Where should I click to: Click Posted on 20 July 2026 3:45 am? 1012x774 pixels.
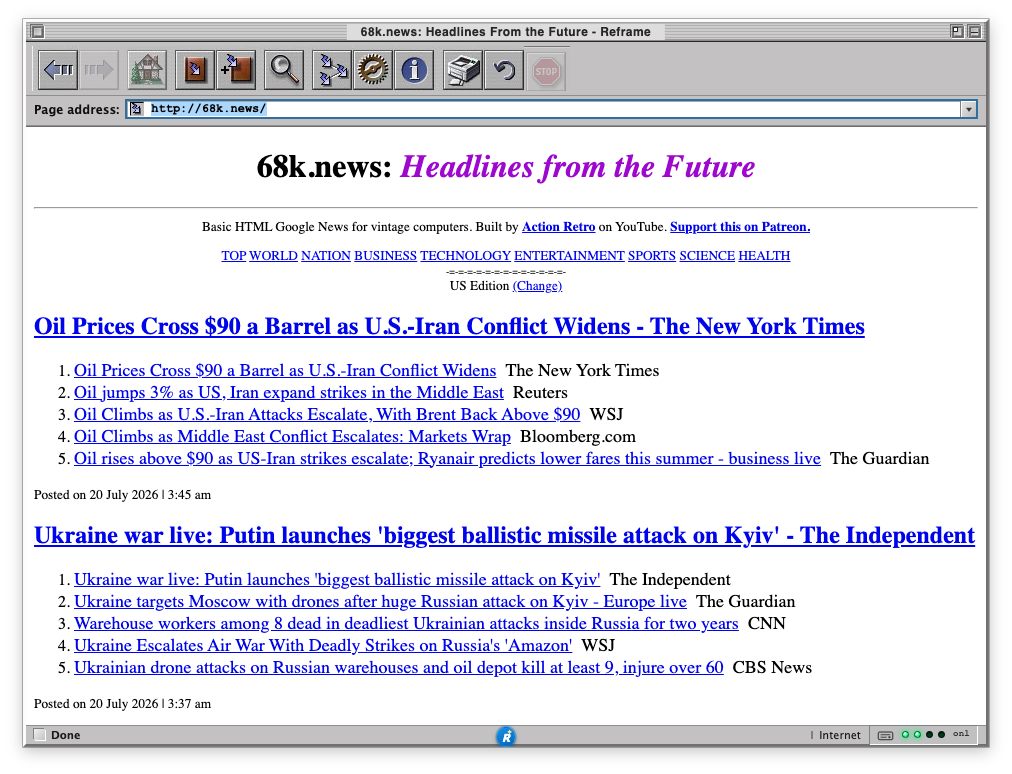(123, 494)
